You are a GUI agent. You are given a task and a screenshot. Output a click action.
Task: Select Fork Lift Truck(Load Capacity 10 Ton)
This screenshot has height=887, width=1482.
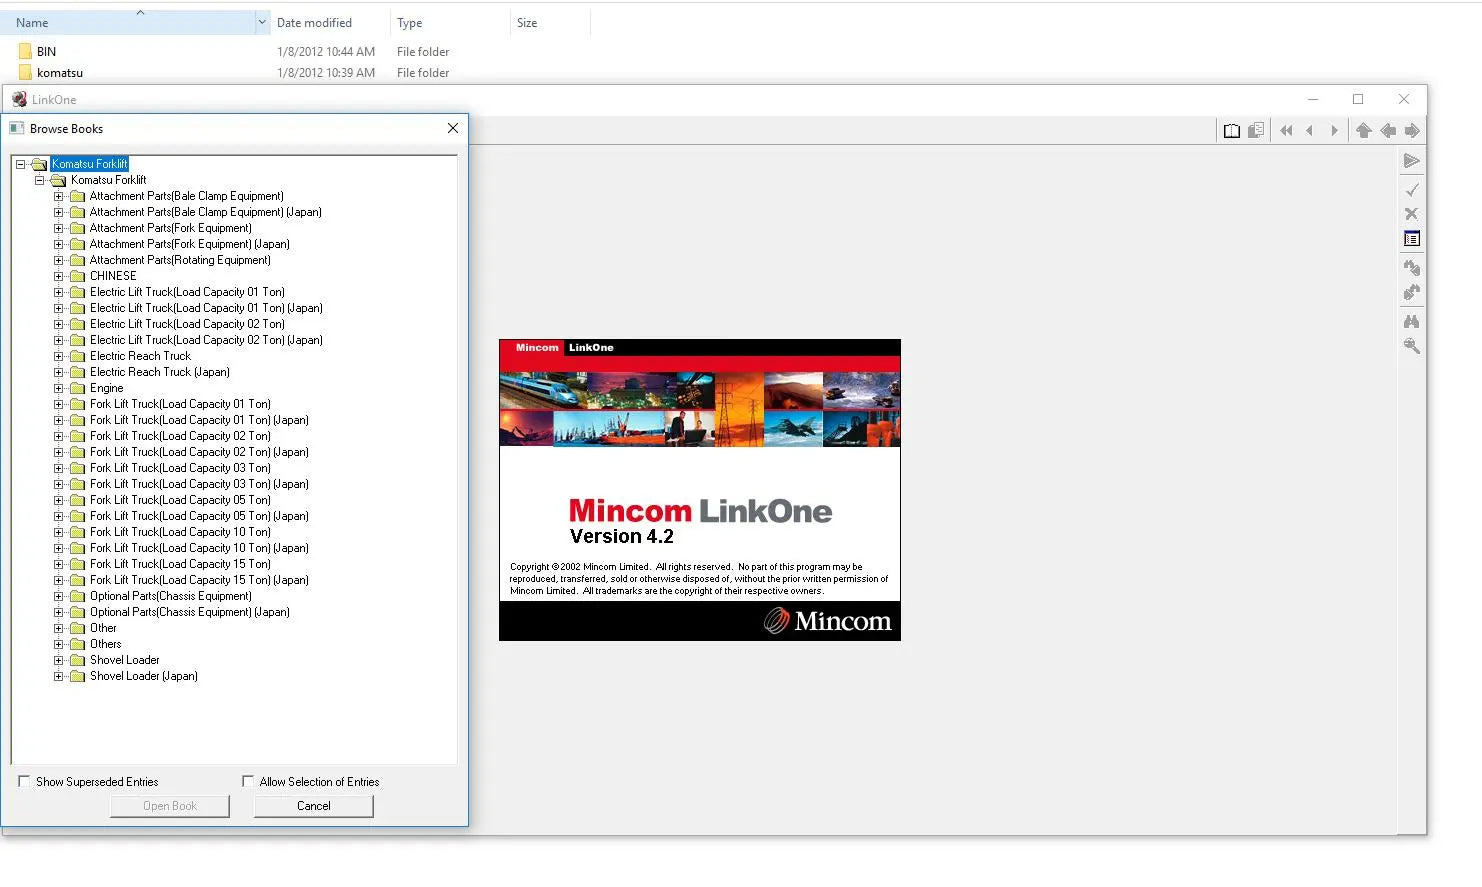180,532
